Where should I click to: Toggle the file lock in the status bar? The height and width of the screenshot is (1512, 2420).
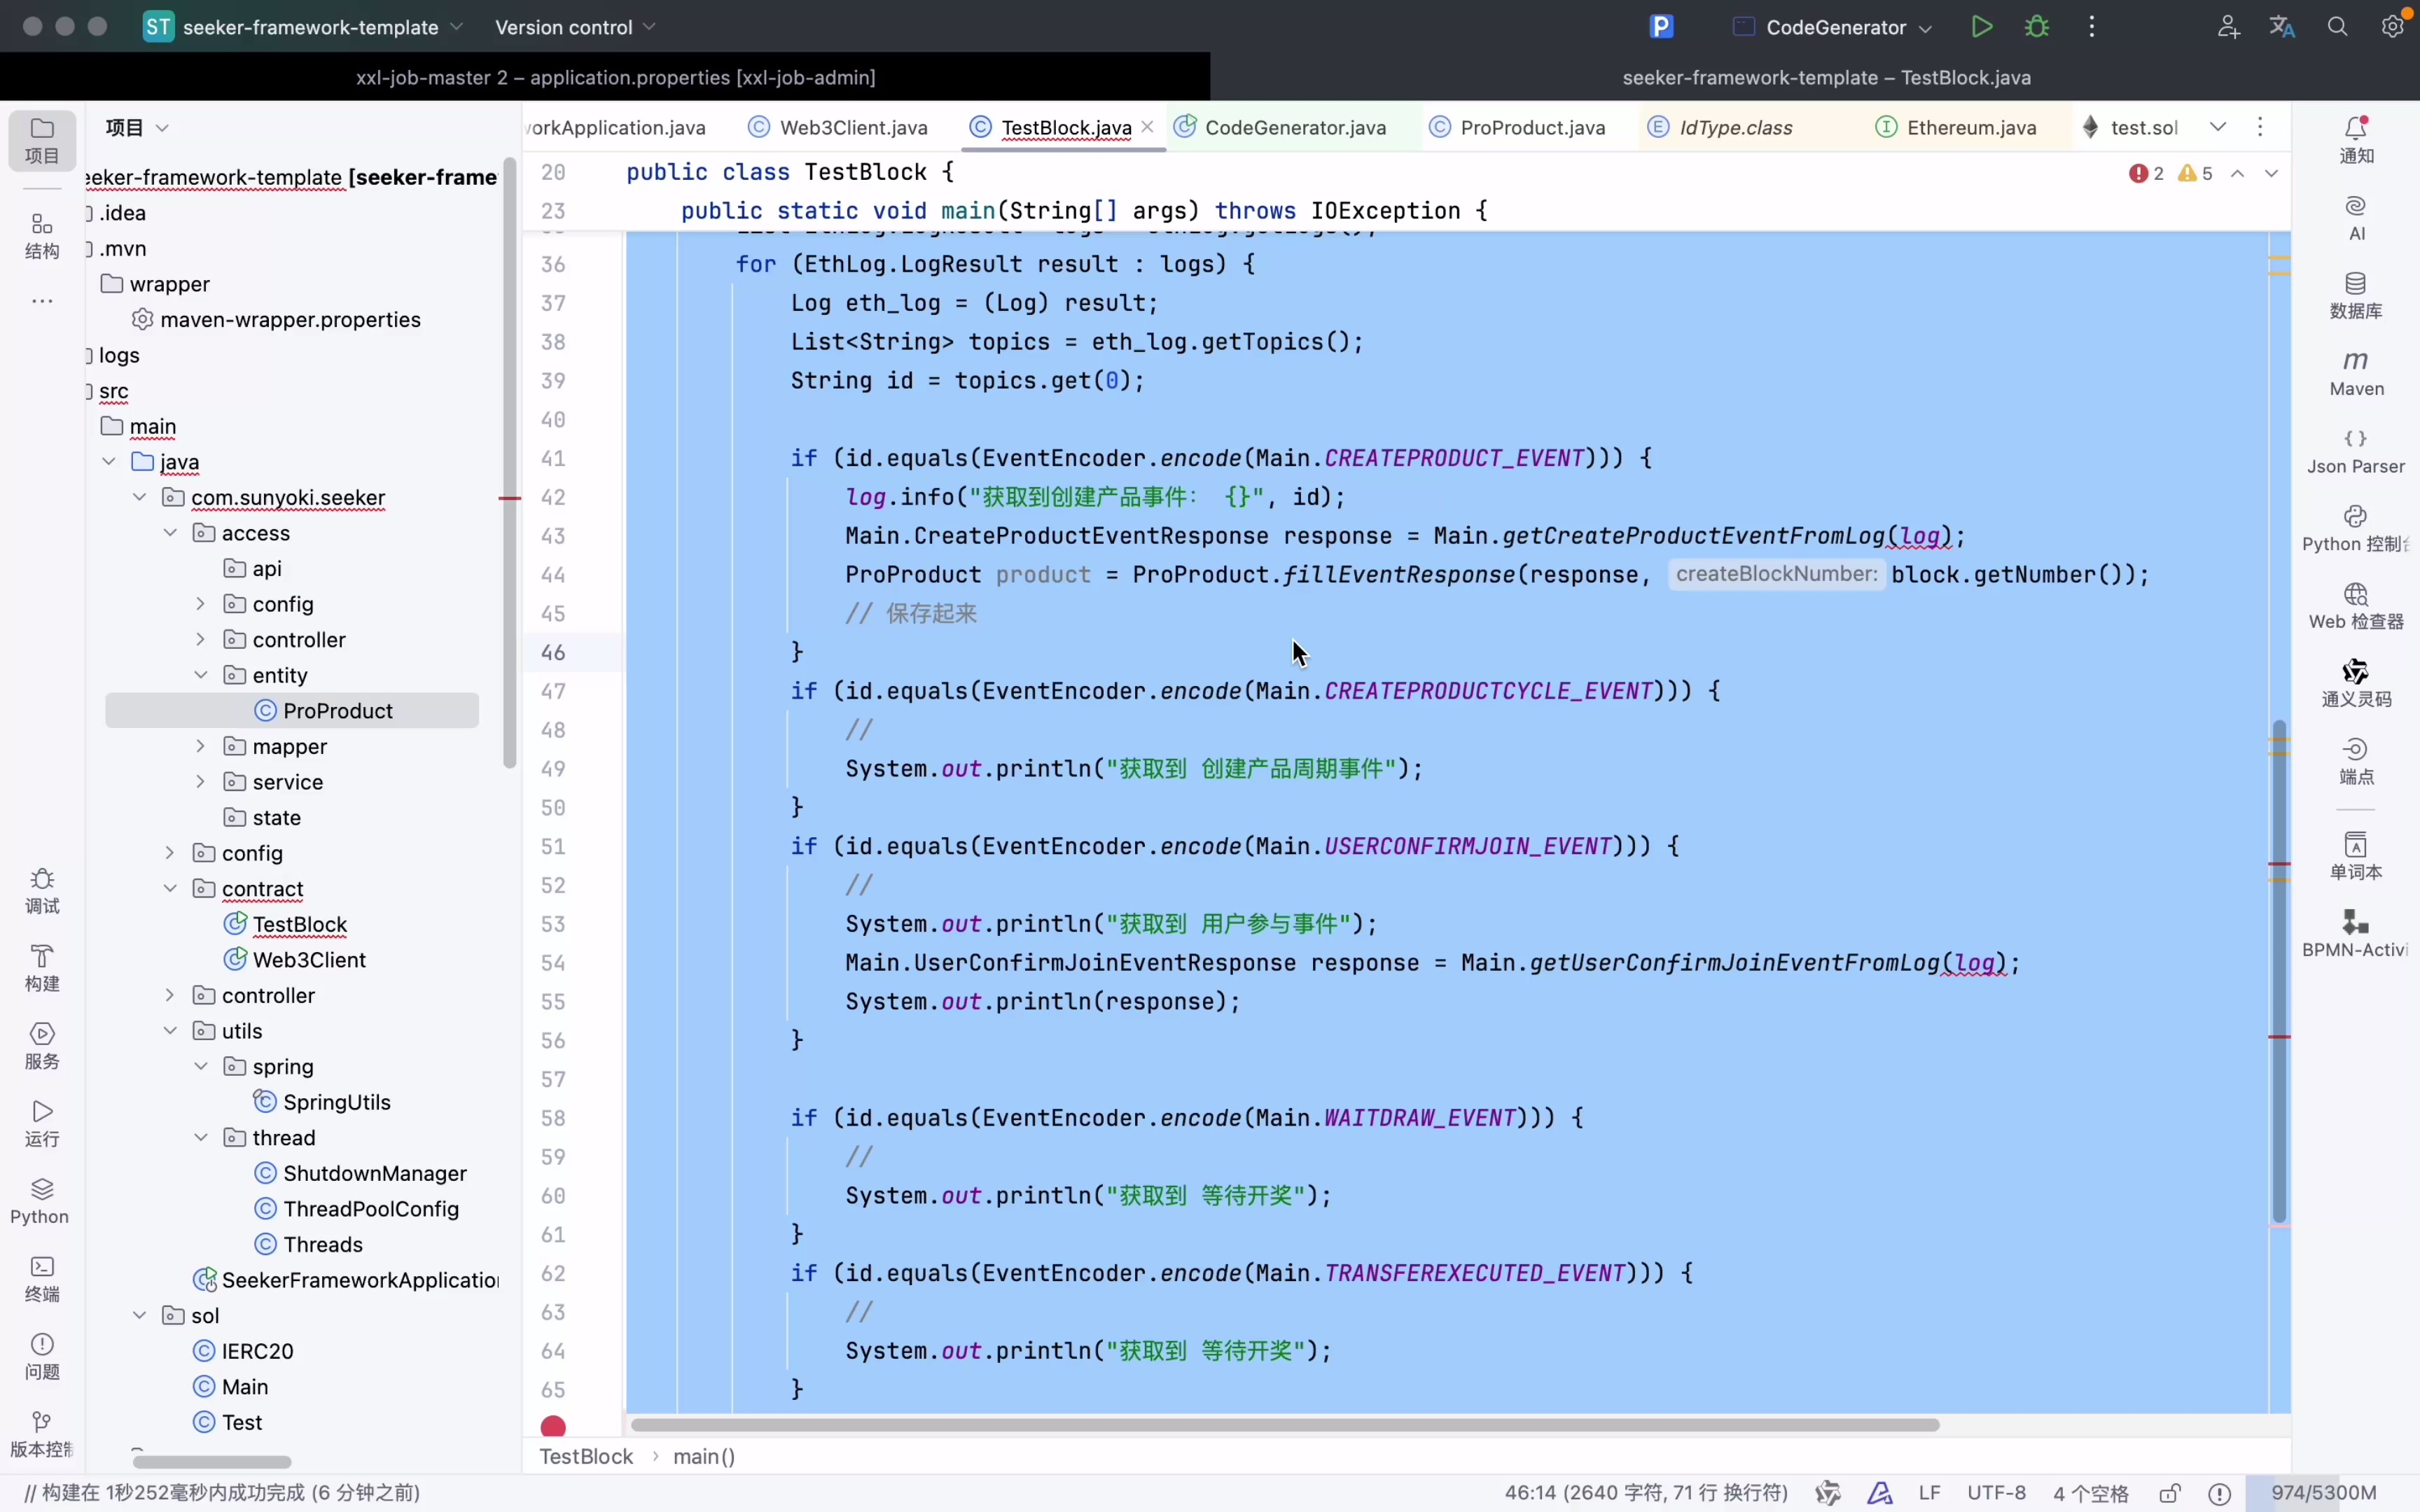[x=2170, y=1492]
